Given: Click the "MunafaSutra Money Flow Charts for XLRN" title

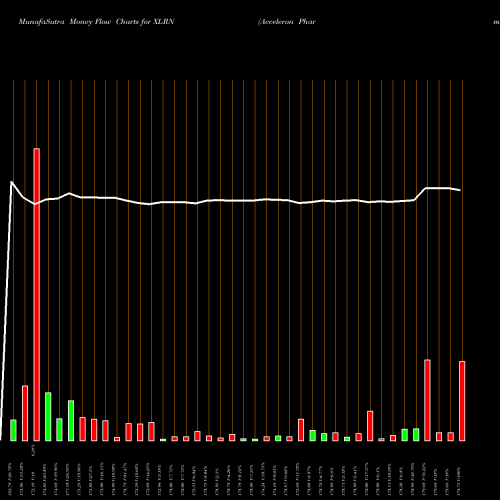Looking at the screenshot, I should (96, 22).
